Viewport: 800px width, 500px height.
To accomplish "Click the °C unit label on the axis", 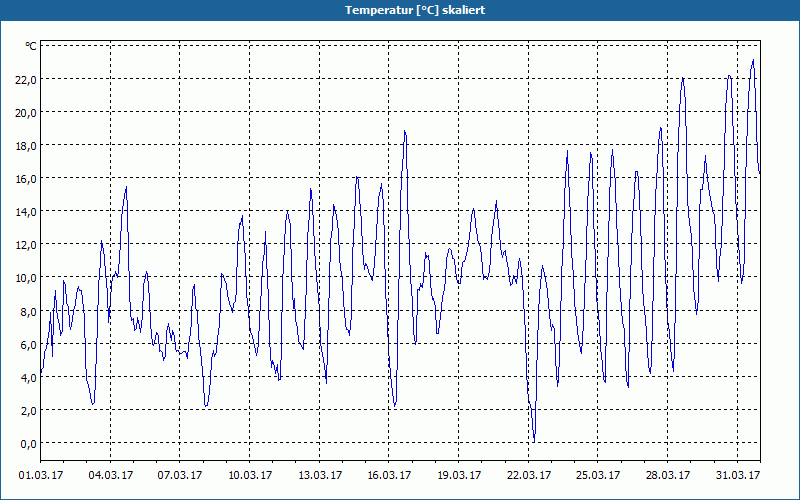I will click(31, 46).
